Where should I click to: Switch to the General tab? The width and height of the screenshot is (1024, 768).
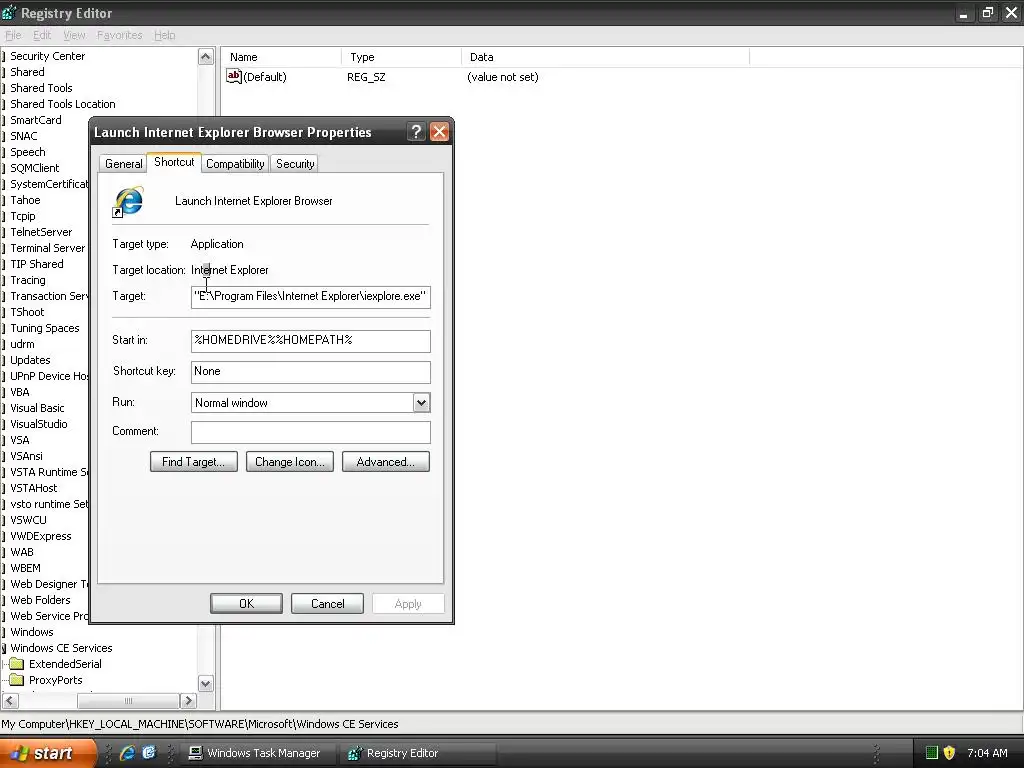[x=123, y=164]
